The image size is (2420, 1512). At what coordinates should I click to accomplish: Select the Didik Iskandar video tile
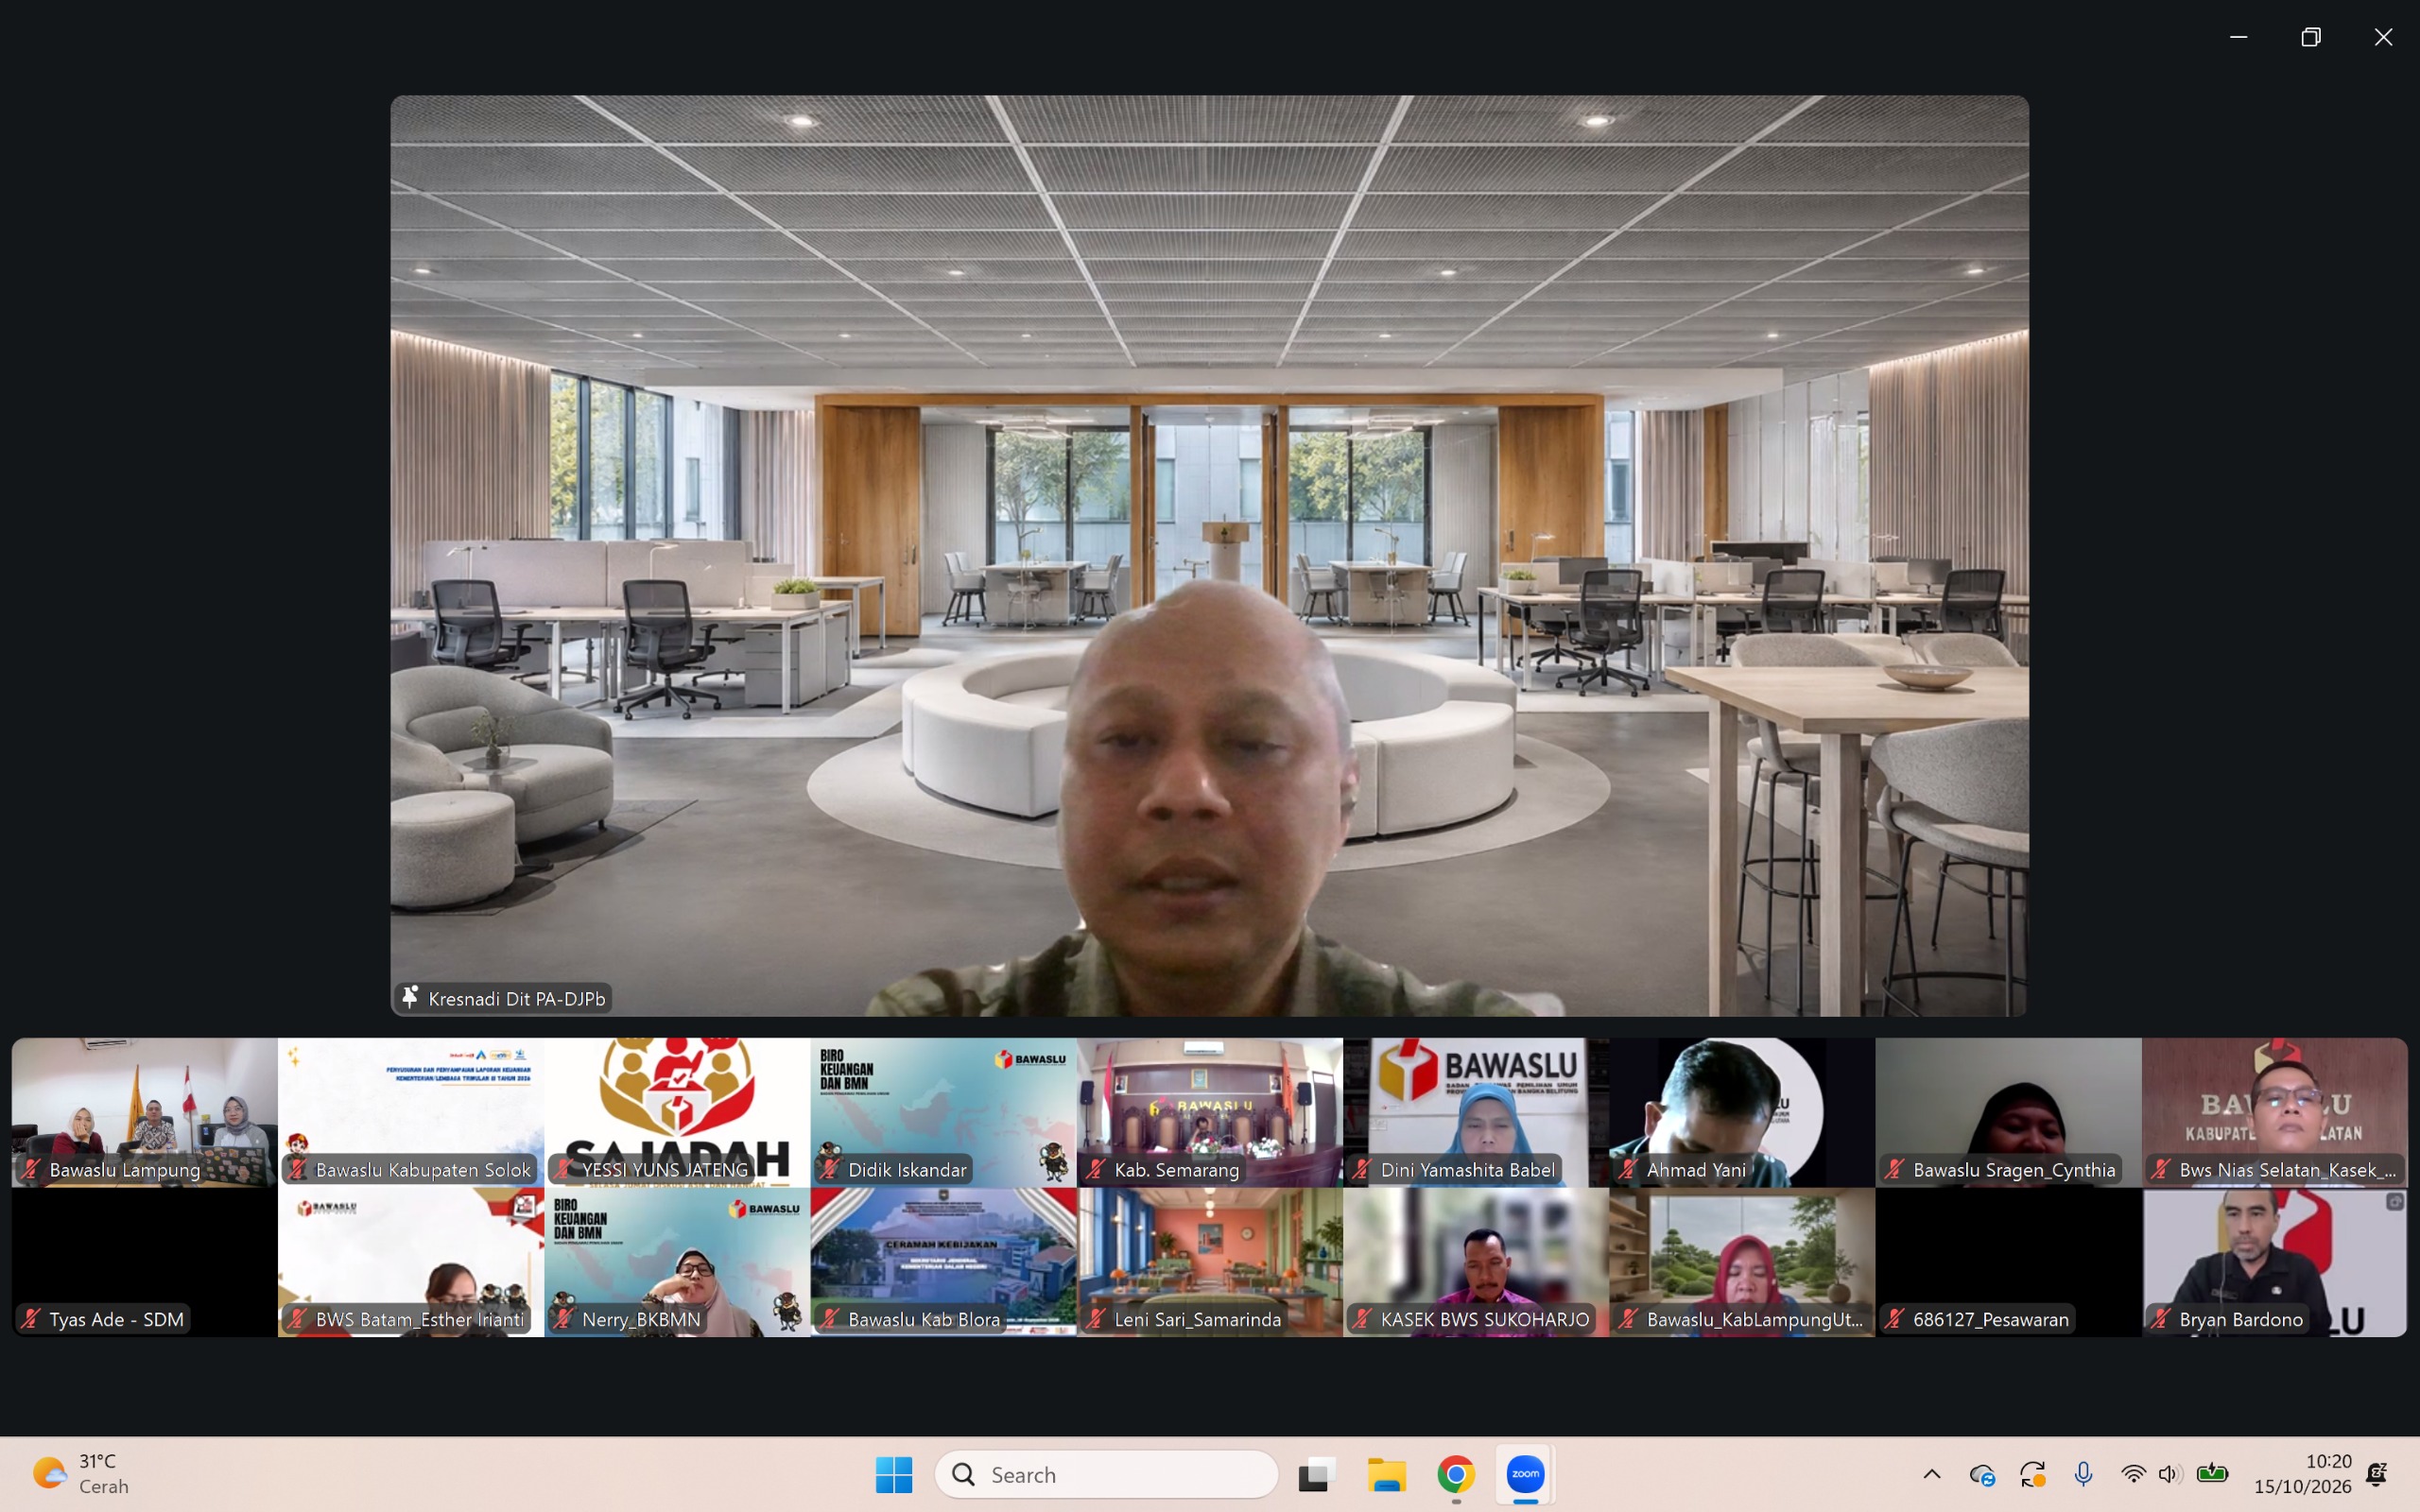click(x=943, y=1112)
